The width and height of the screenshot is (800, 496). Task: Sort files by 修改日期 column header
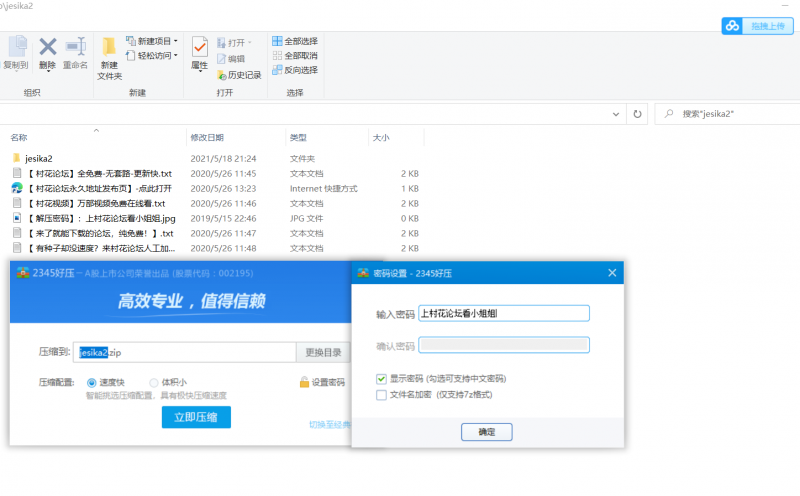[x=207, y=137]
